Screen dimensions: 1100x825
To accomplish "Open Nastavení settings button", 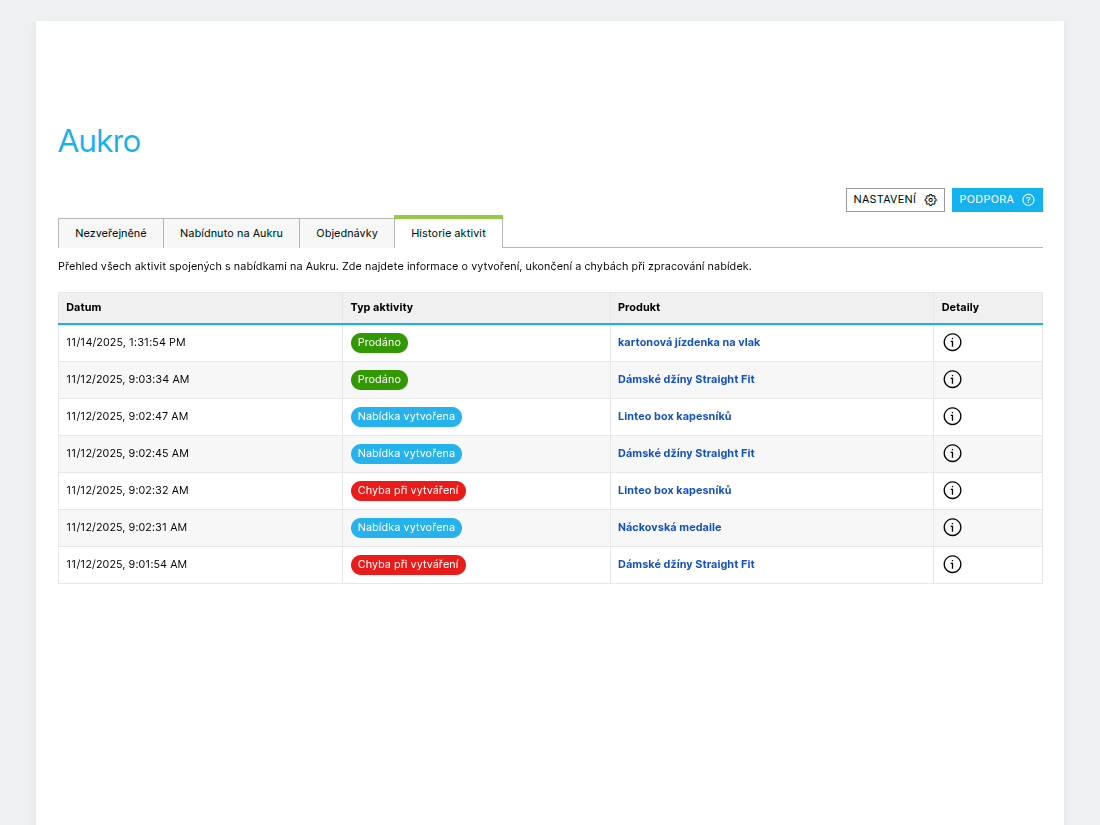I will [894, 200].
